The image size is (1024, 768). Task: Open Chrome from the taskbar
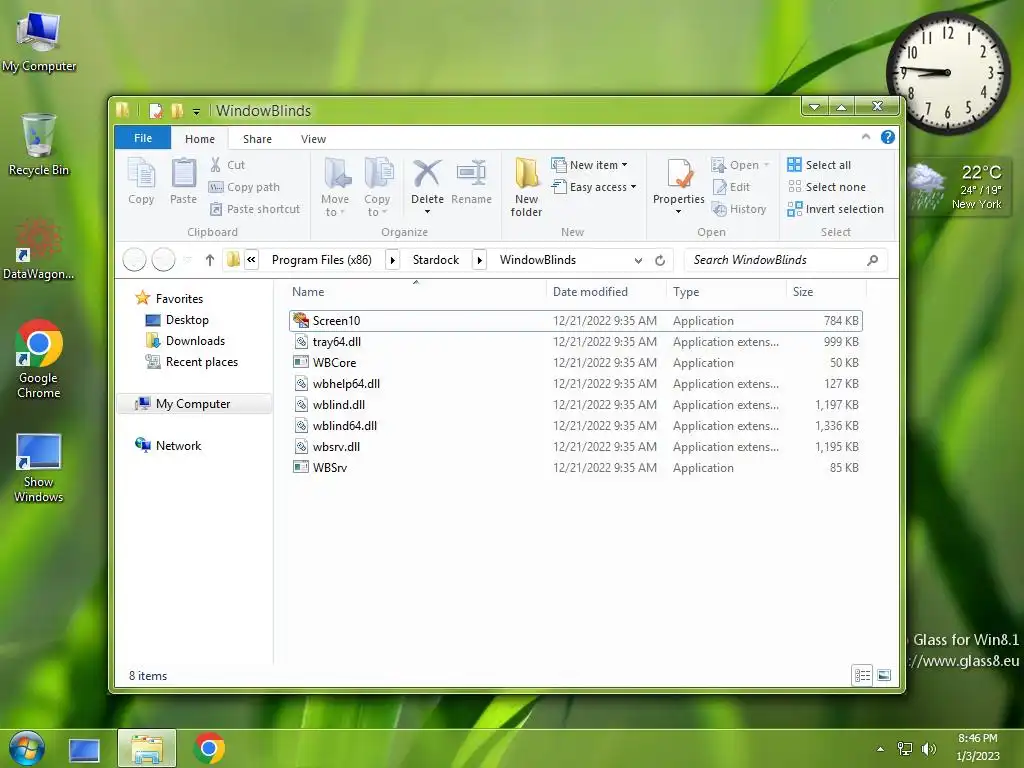tap(209, 748)
